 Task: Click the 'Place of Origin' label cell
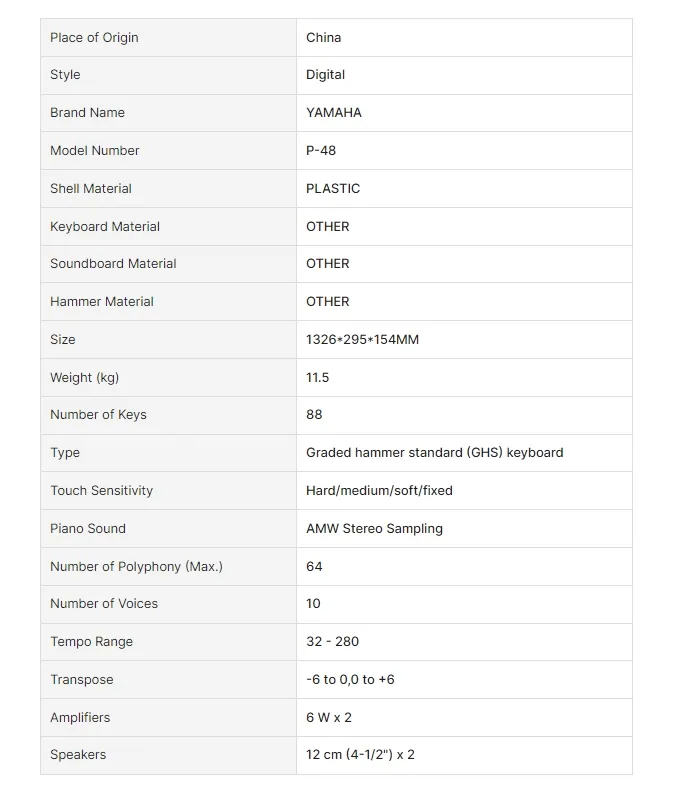(168, 38)
